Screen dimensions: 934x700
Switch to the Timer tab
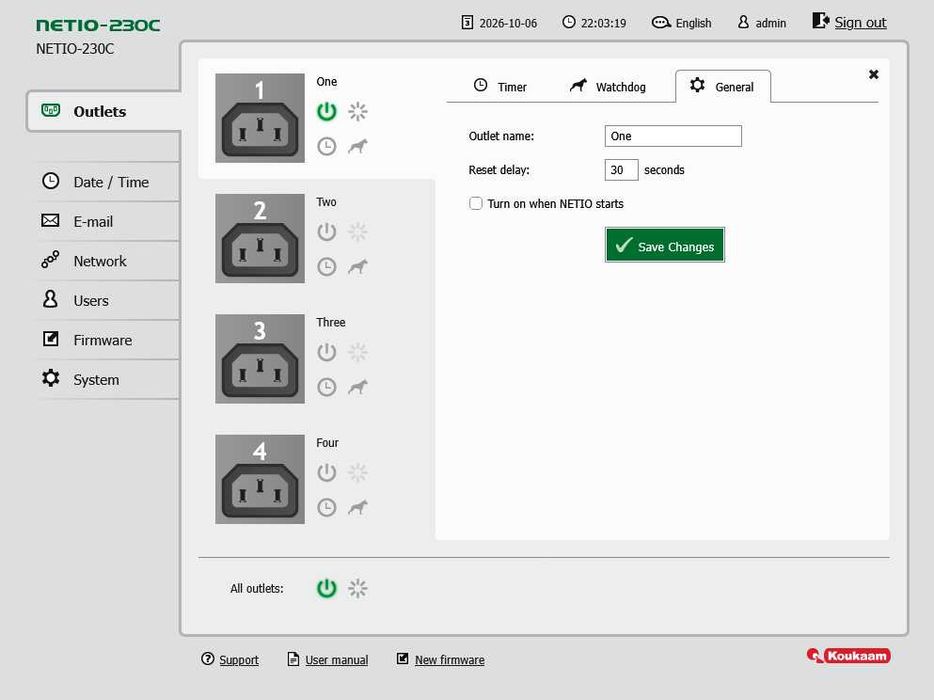point(500,87)
